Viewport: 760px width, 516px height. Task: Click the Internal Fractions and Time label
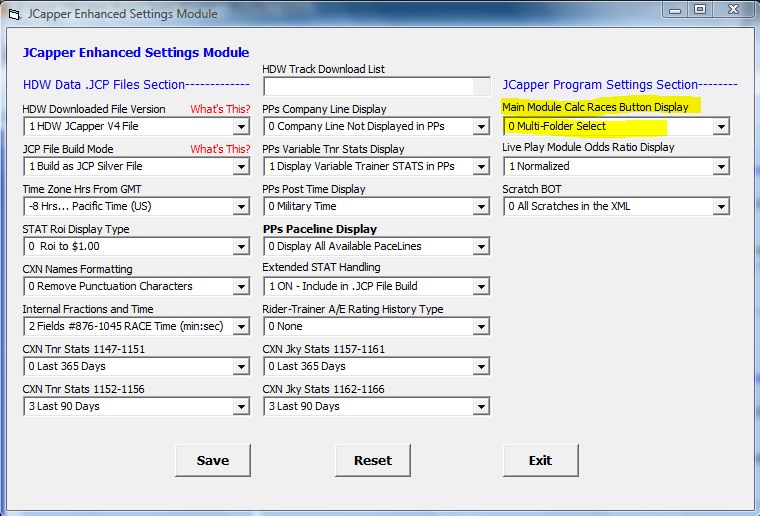(x=88, y=309)
